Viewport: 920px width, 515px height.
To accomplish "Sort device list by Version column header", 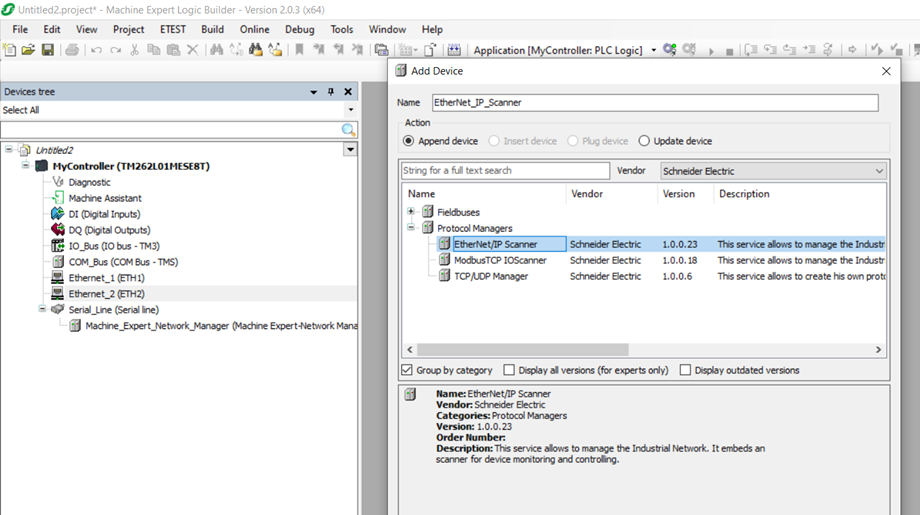I will (685, 194).
